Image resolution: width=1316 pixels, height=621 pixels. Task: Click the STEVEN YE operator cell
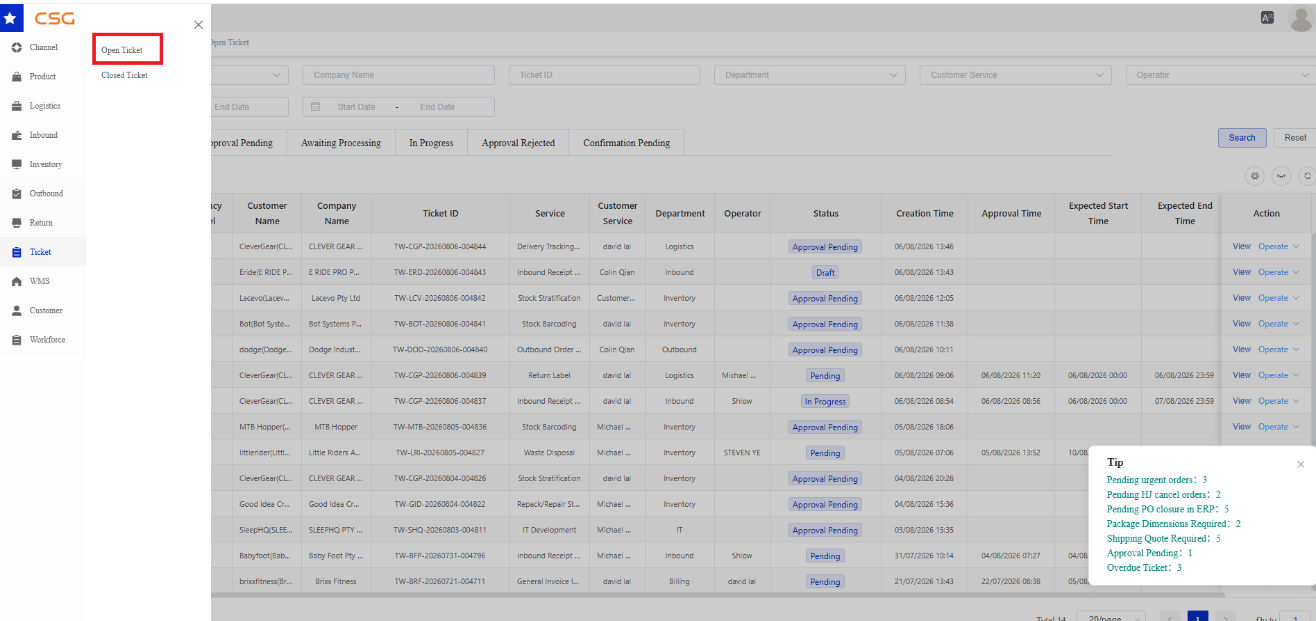coord(742,453)
